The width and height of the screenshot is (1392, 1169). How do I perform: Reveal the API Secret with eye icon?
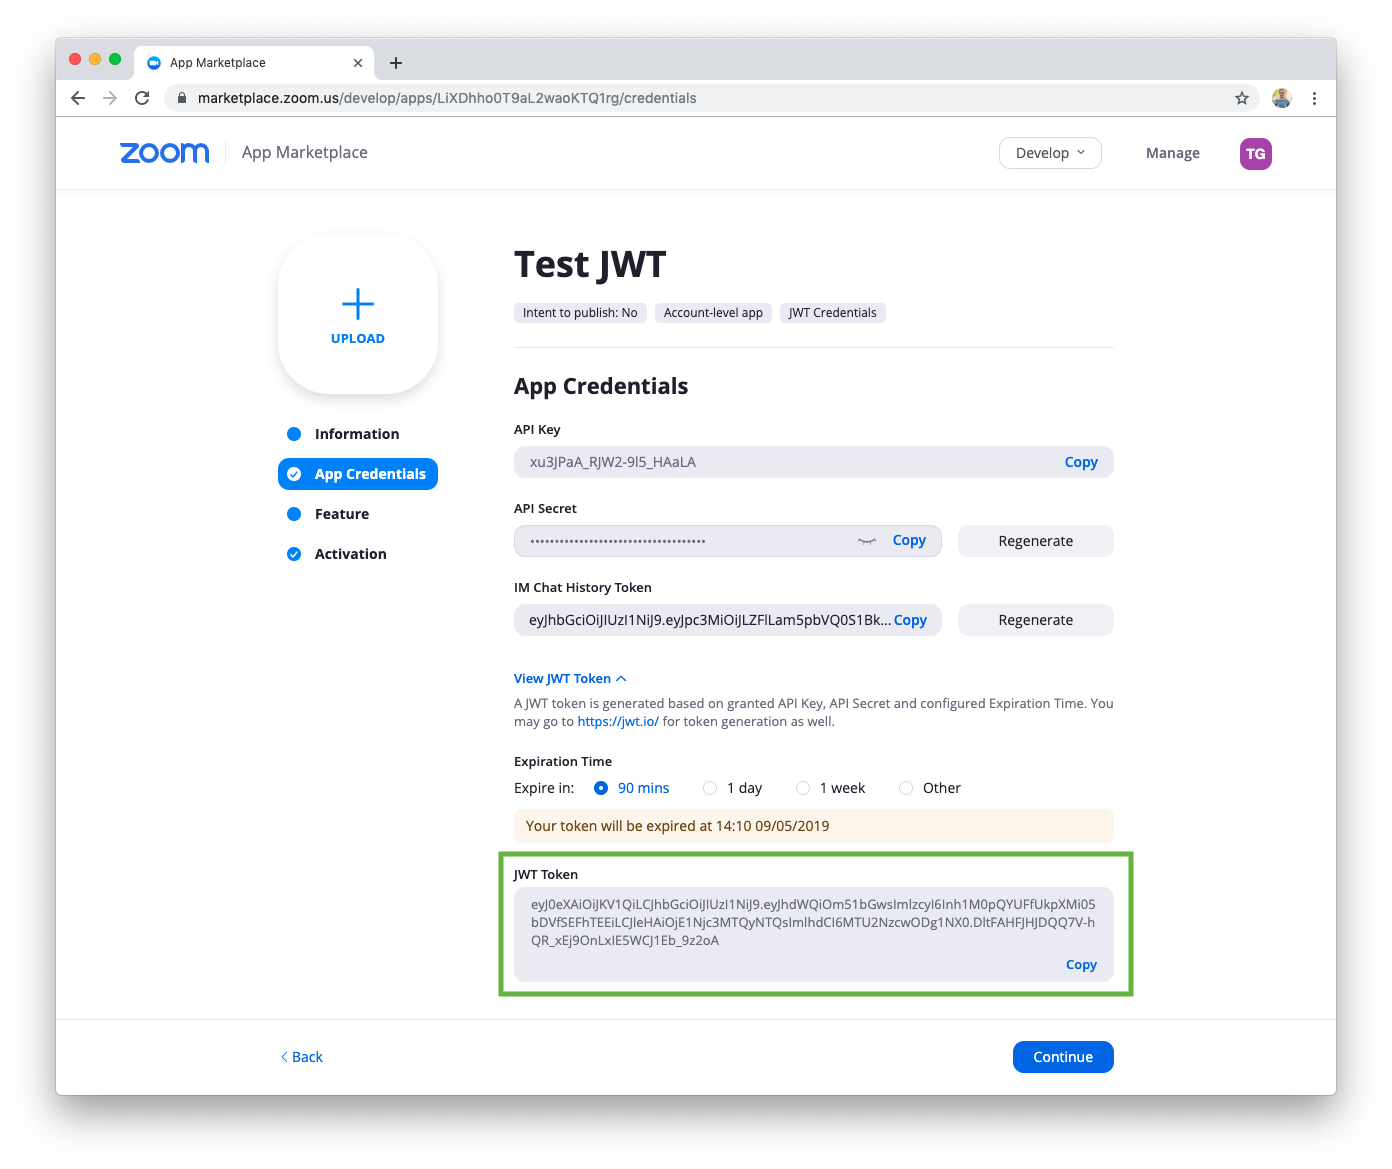(x=867, y=541)
